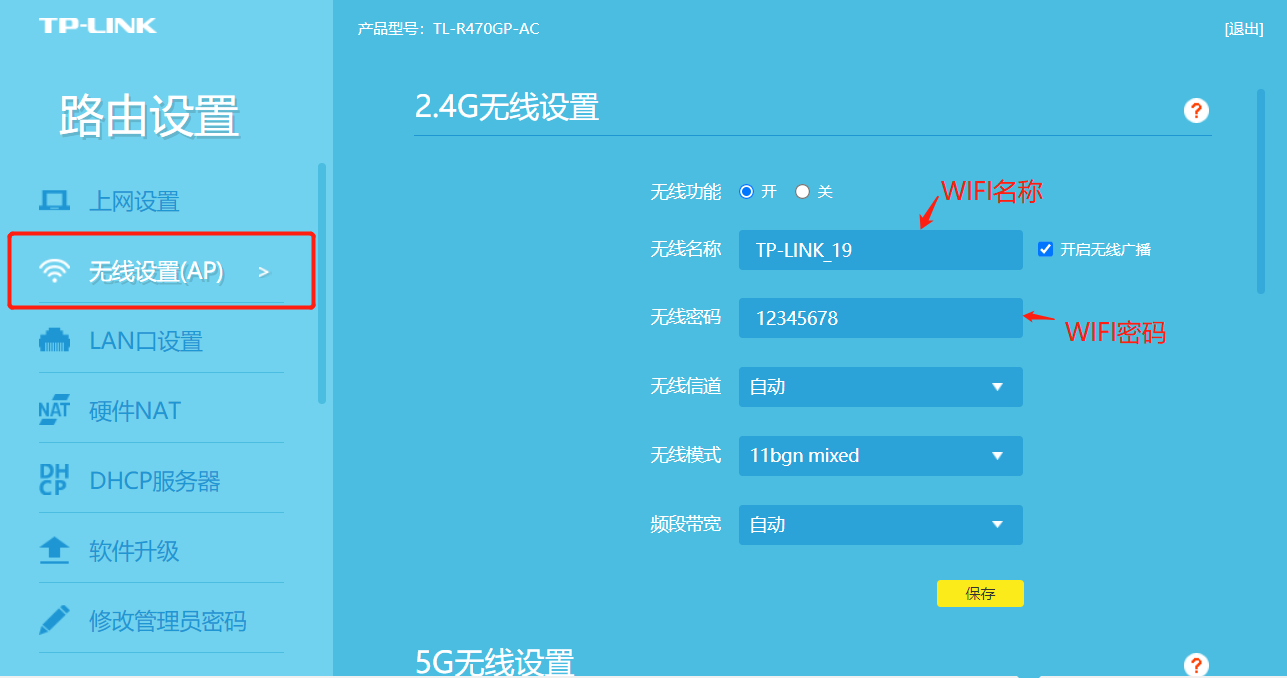Click the Wi-Fi icon beside 无线设置(AP)
This screenshot has width=1287, height=678.
tap(54, 271)
